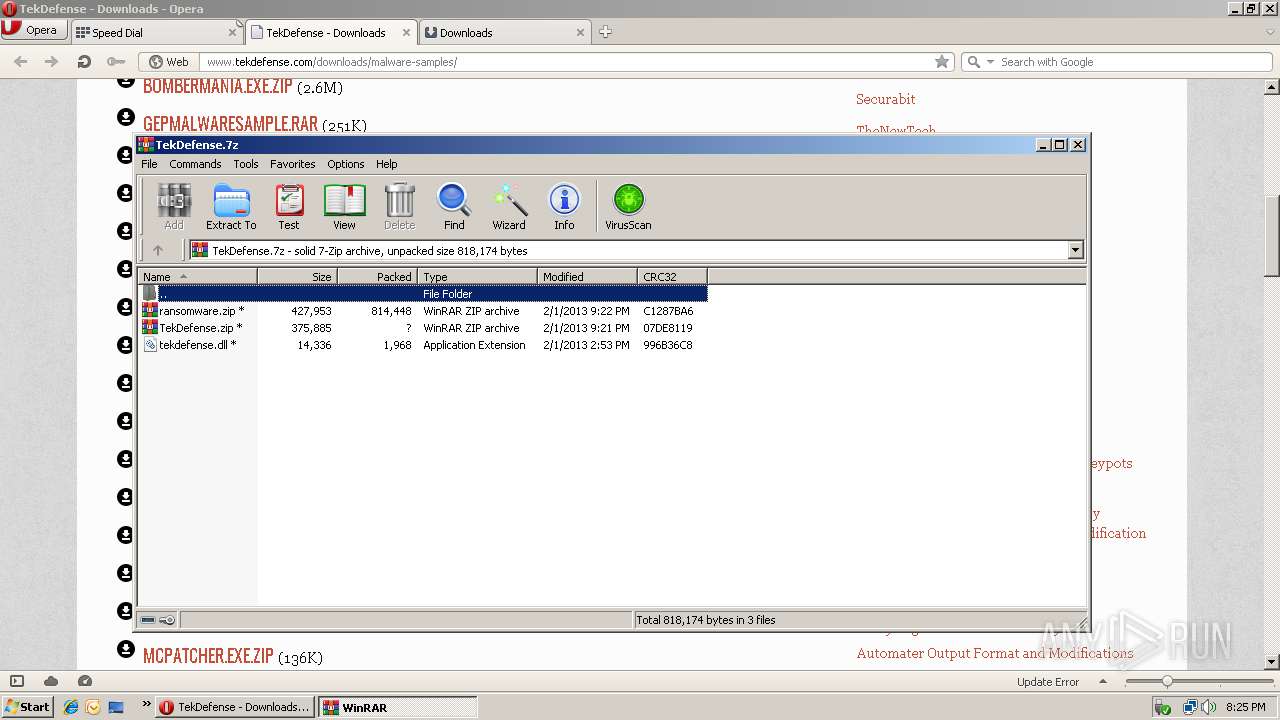1280x720 pixels.
Task: Sort by the CRC32 column header
Action: [x=673, y=277]
